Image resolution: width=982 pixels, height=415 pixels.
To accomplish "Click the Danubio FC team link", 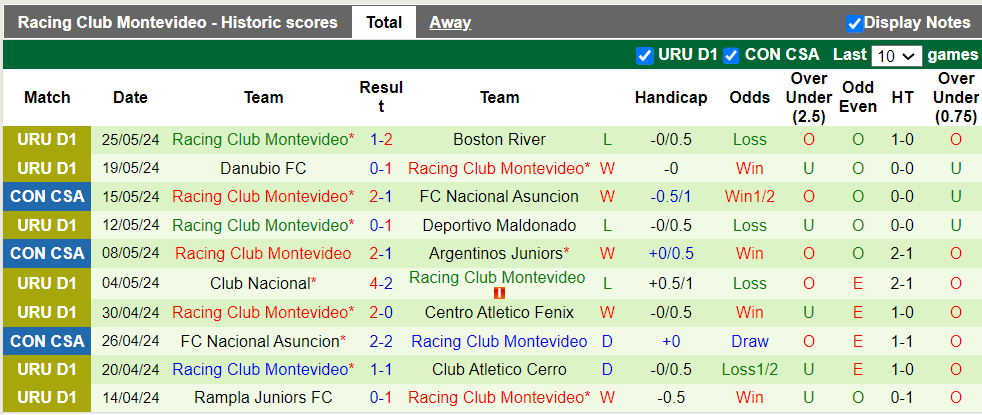I will pos(263,168).
